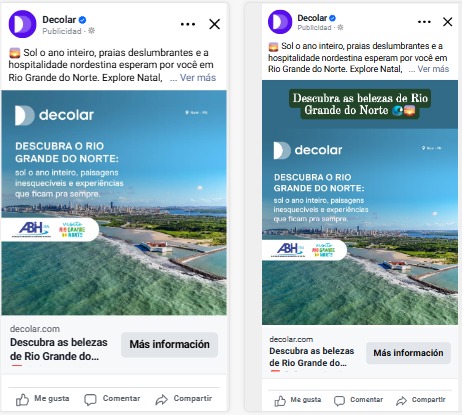
Task: Expand right ad text with Ver más
Action: click(433, 69)
